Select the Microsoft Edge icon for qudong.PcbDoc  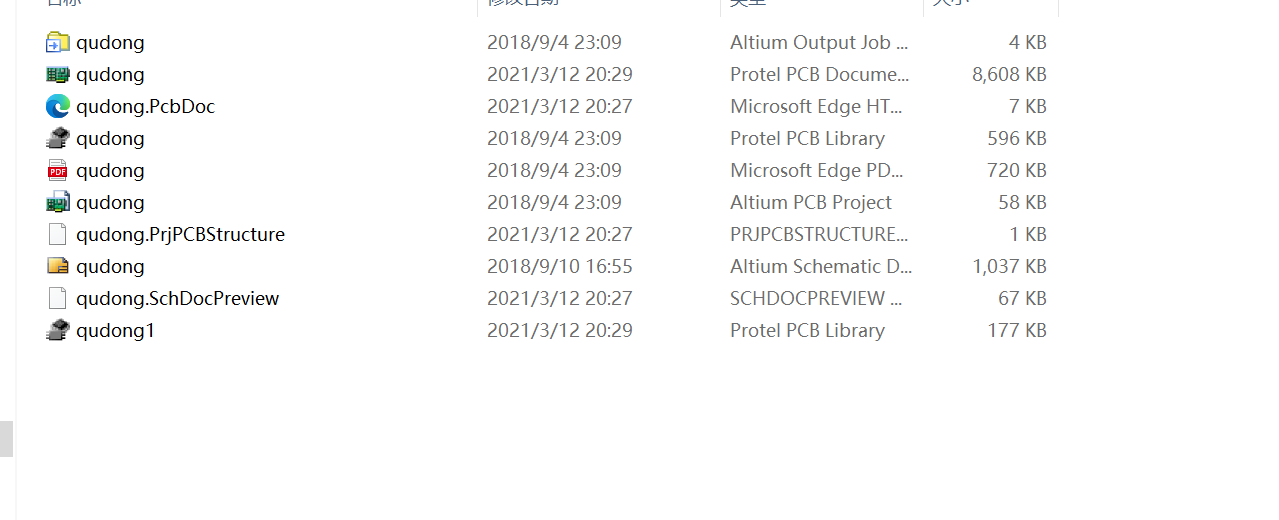point(58,106)
